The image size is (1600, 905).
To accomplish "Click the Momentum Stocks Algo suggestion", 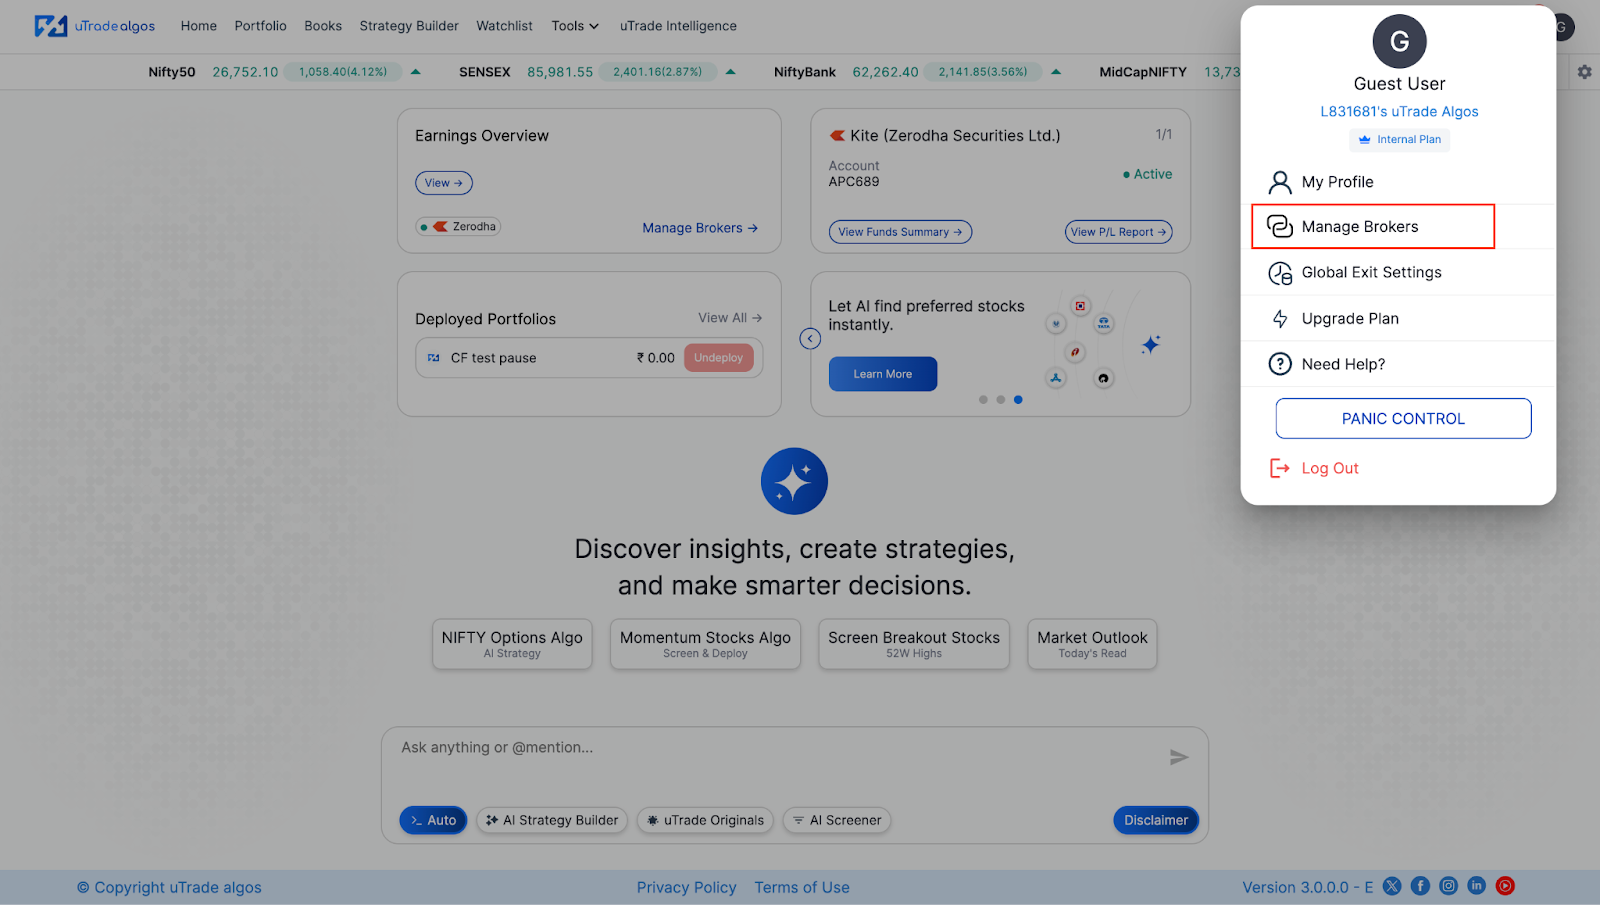I will pos(705,644).
